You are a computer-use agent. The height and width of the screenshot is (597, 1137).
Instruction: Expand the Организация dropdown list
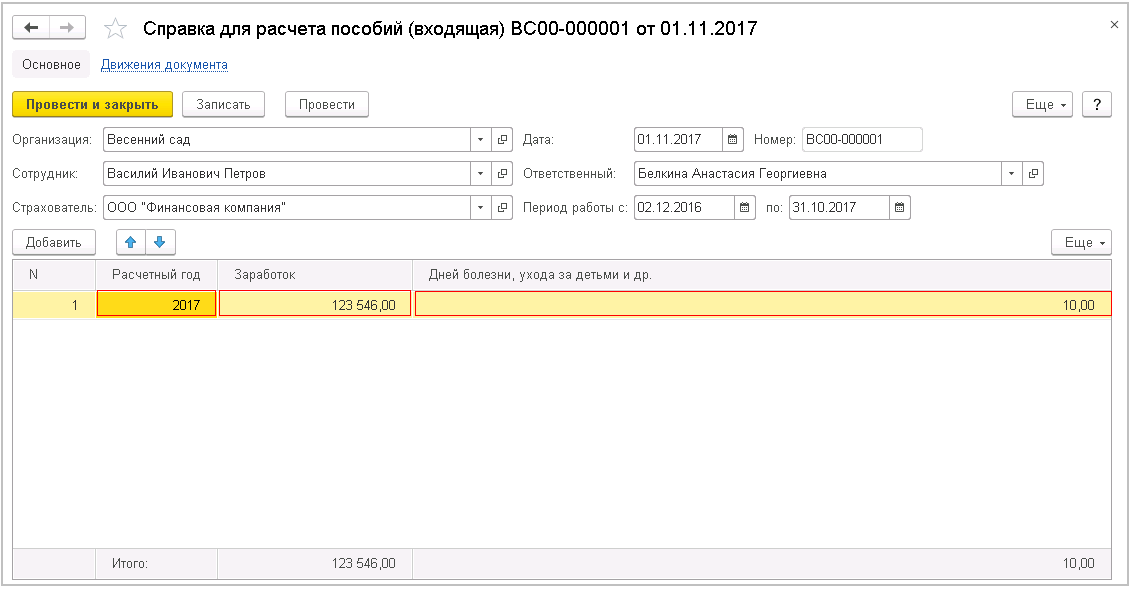tap(480, 140)
